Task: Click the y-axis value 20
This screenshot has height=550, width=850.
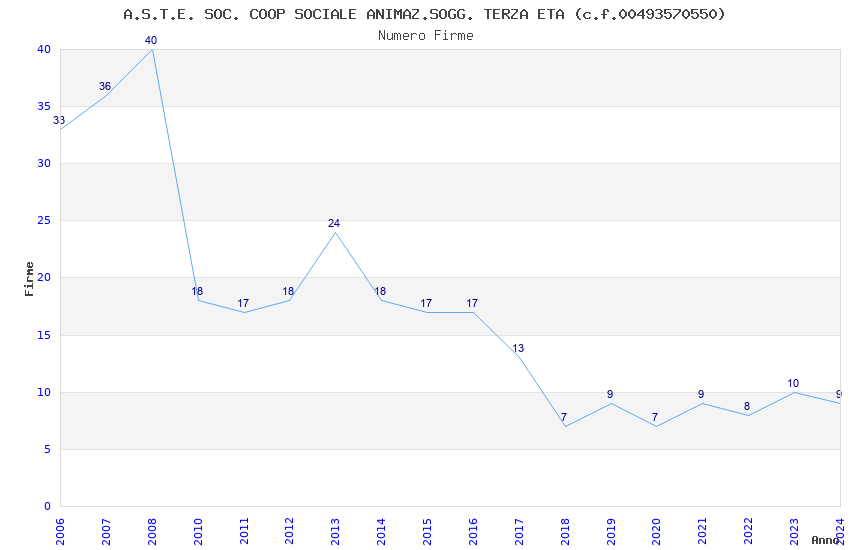Action: (x=44, y=277)
